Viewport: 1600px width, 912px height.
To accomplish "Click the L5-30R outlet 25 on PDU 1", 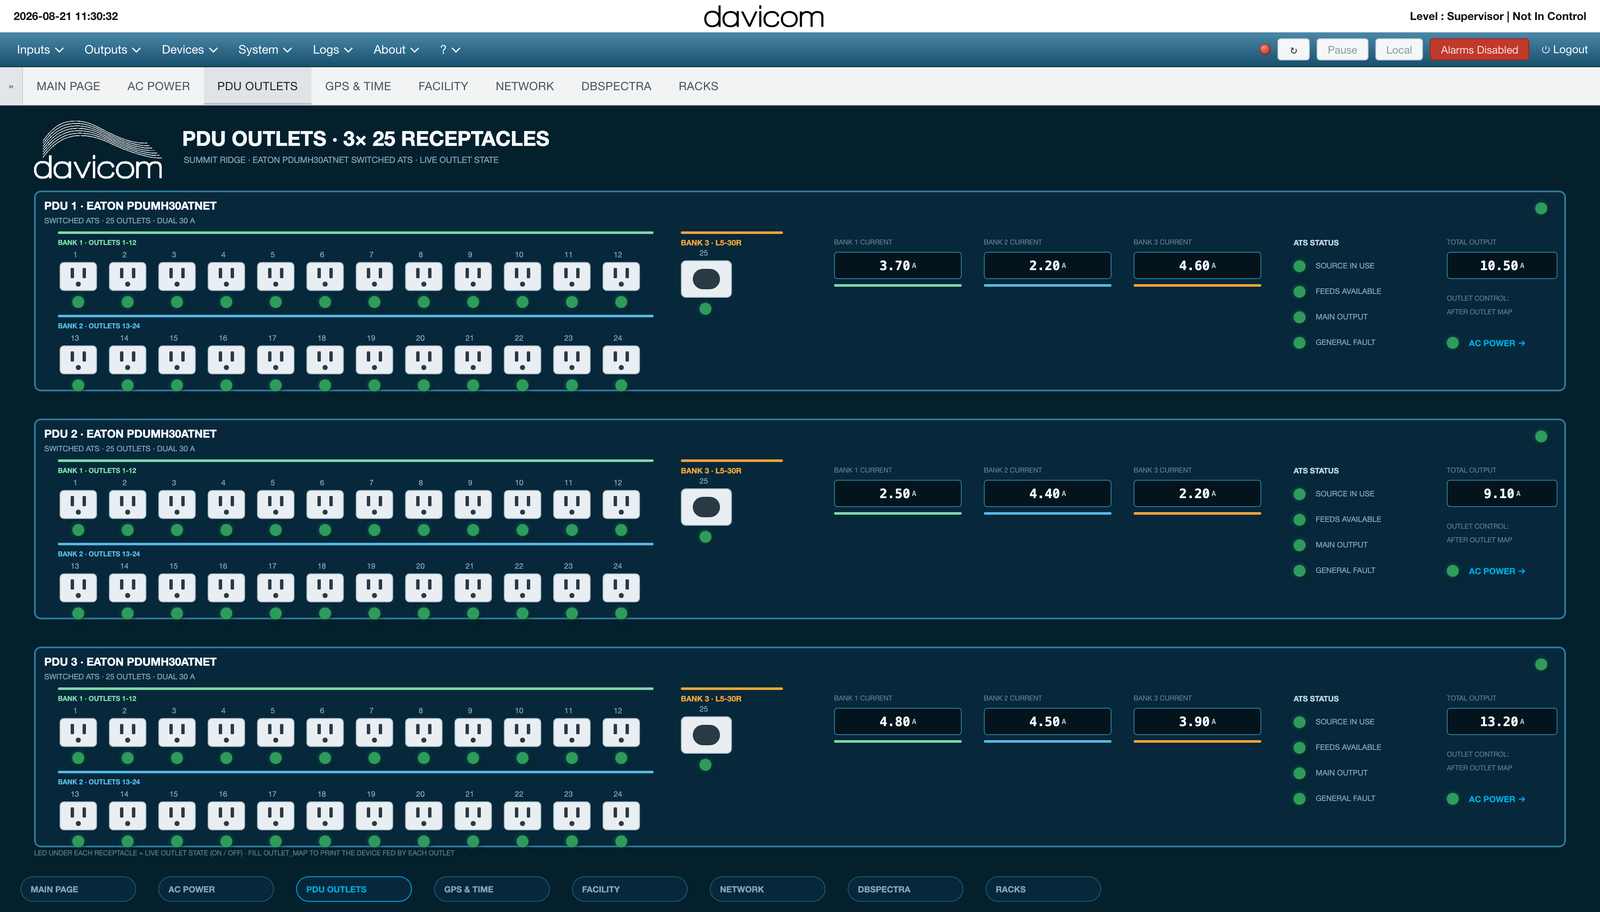I will (x=706, y=280).
